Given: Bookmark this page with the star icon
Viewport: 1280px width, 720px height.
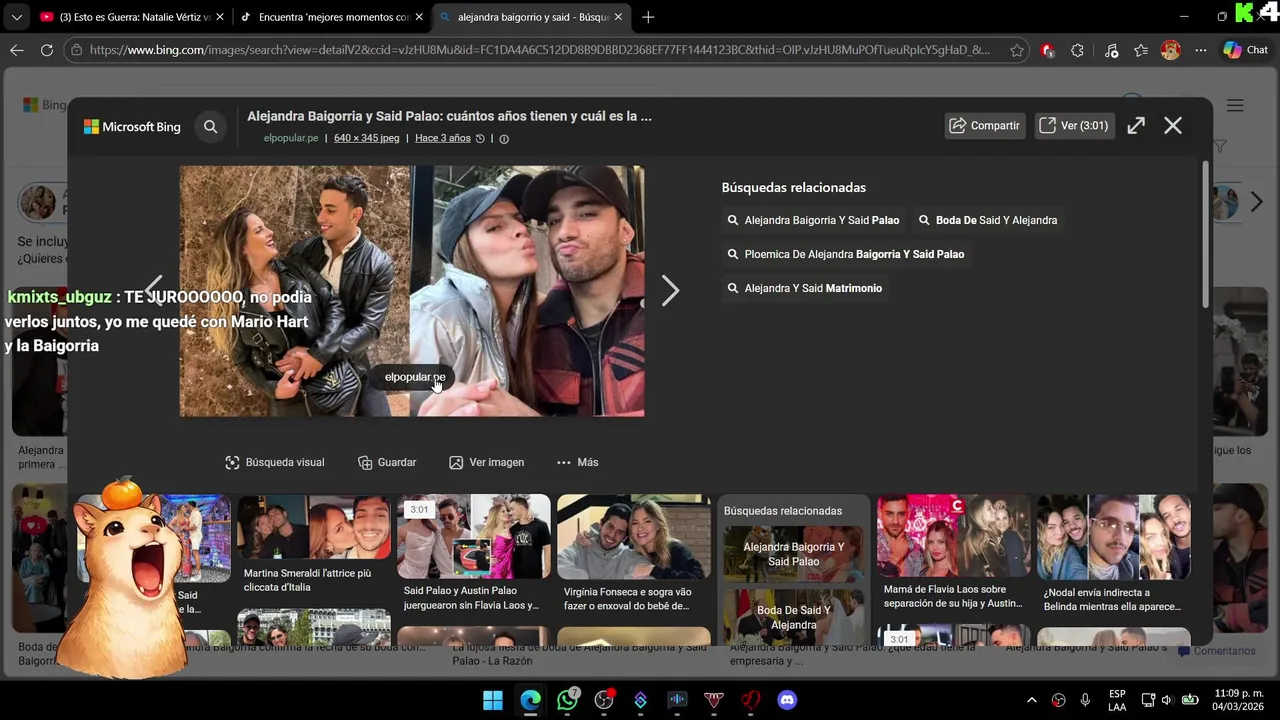Looking at the screenshot, I should 1017,50.
